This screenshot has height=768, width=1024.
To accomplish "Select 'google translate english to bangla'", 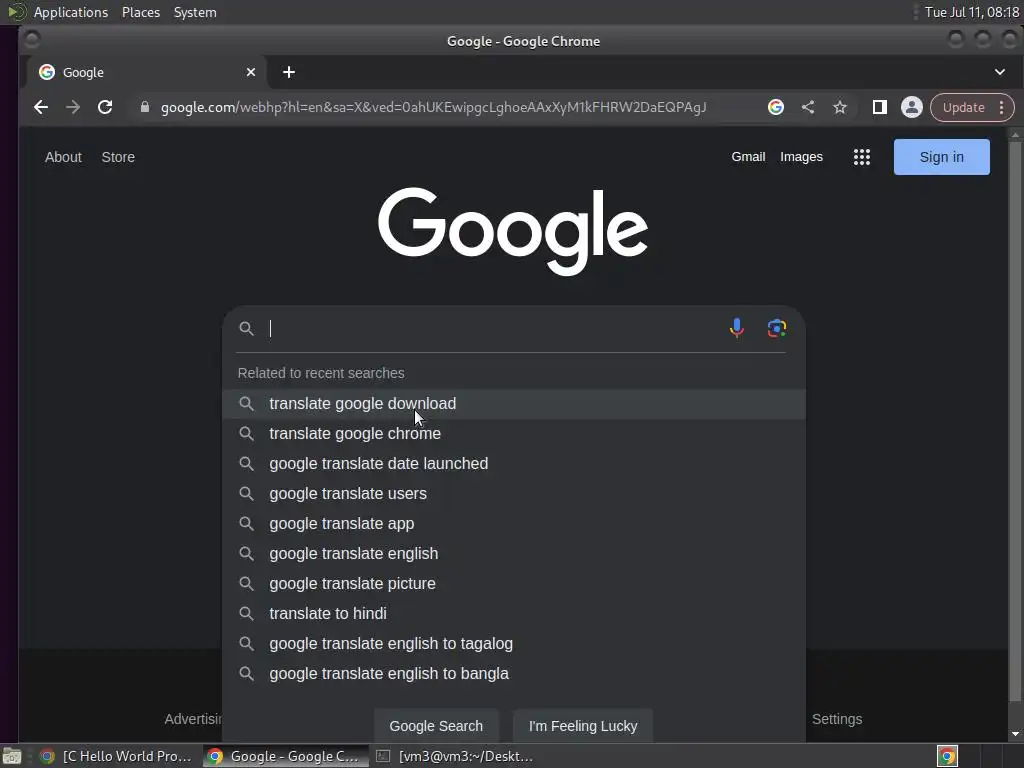I will coord(513,674).
